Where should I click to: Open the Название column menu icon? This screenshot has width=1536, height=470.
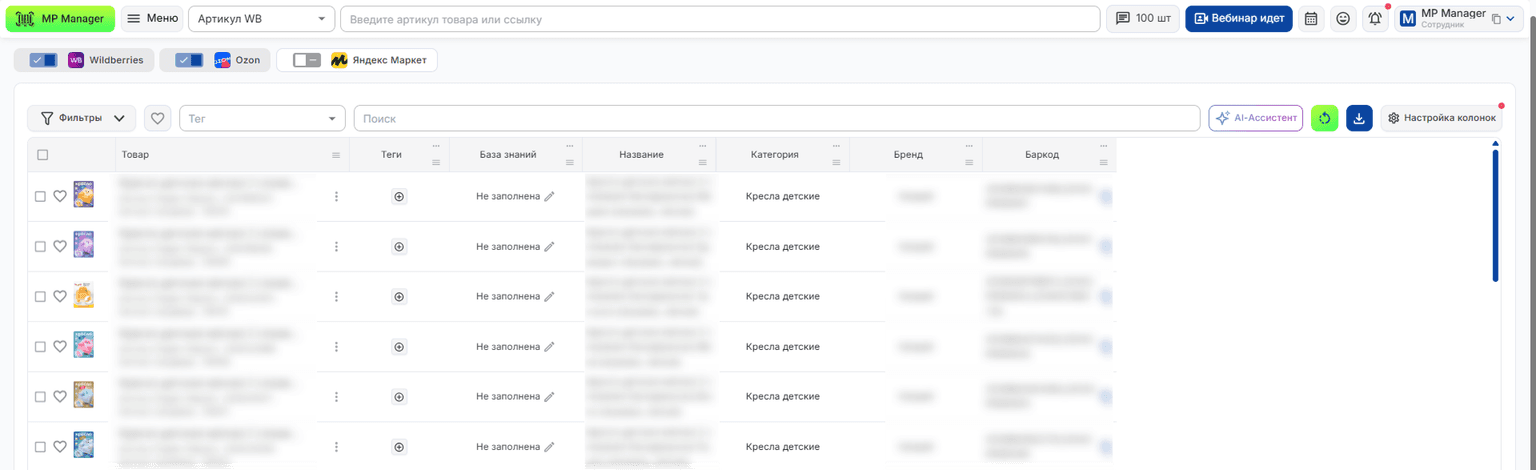pyautogui.click(x=703, y=162)
